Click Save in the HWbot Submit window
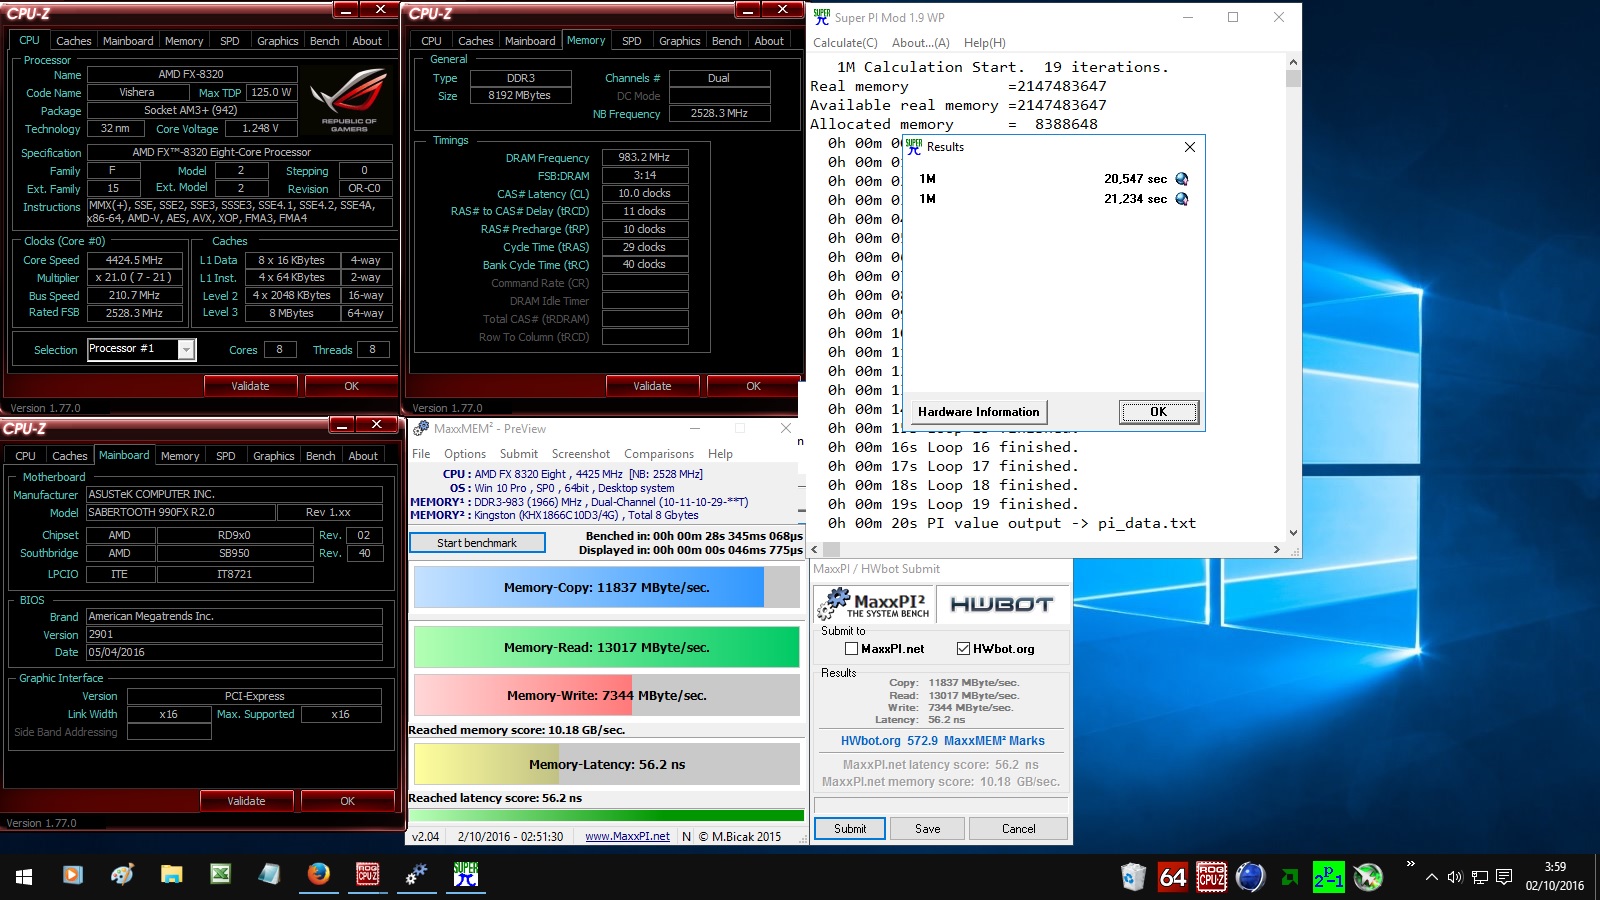Screen dimensions: 1600x900 click(928, 829)
